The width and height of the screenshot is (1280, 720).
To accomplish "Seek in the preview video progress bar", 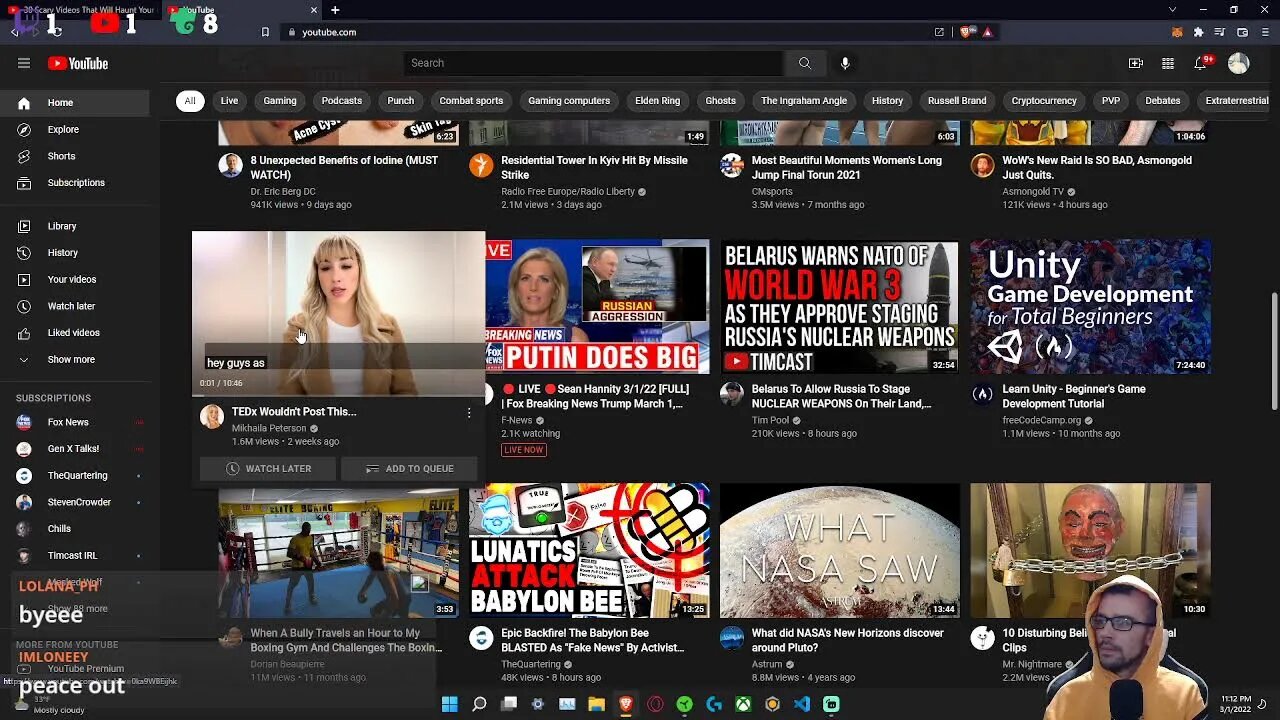I will [x=338, y=395].
